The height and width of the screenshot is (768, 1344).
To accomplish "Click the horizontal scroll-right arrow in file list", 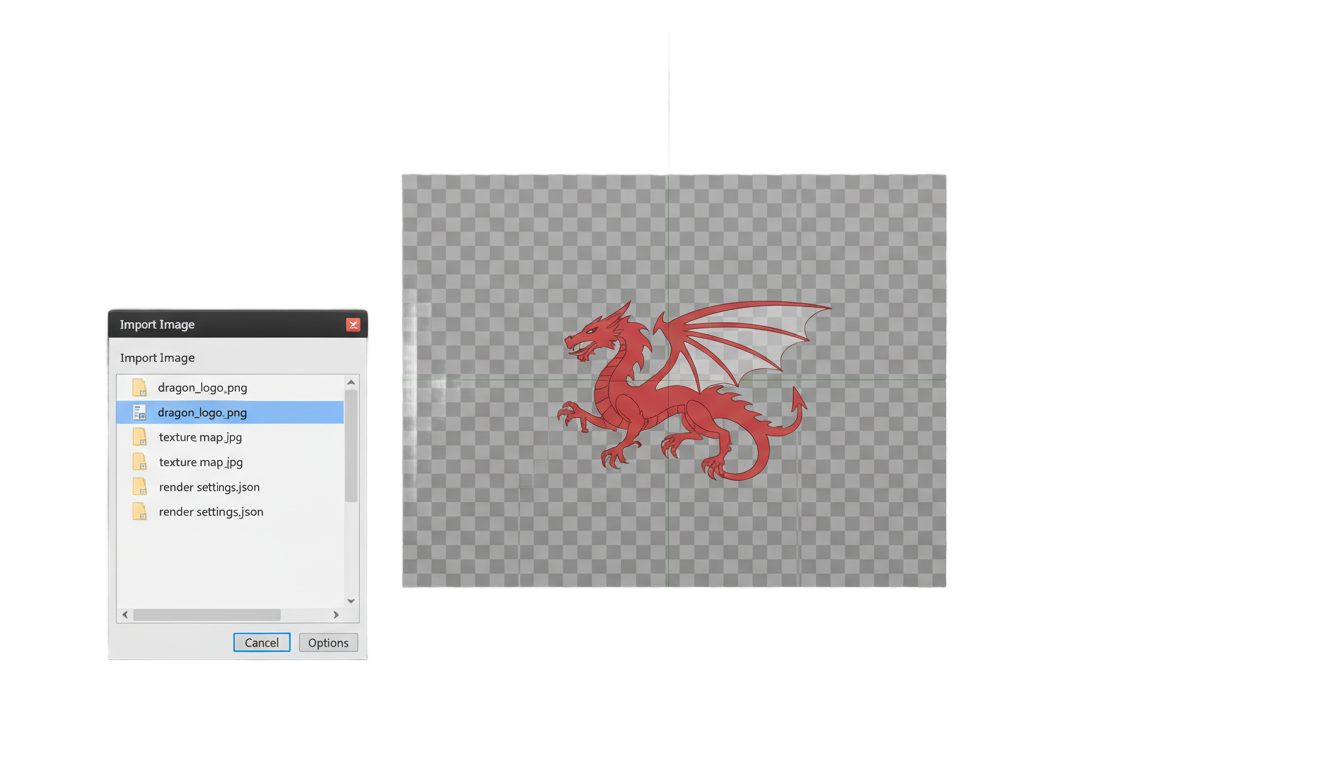I will coord(336,615).
